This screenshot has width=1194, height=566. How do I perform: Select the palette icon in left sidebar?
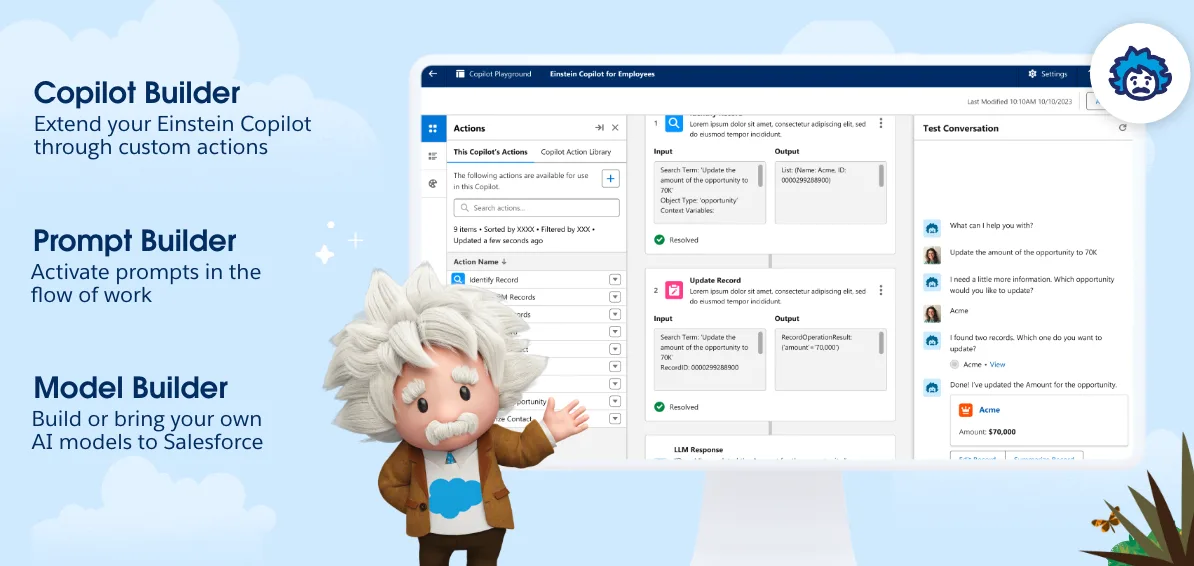coord(433,184)
